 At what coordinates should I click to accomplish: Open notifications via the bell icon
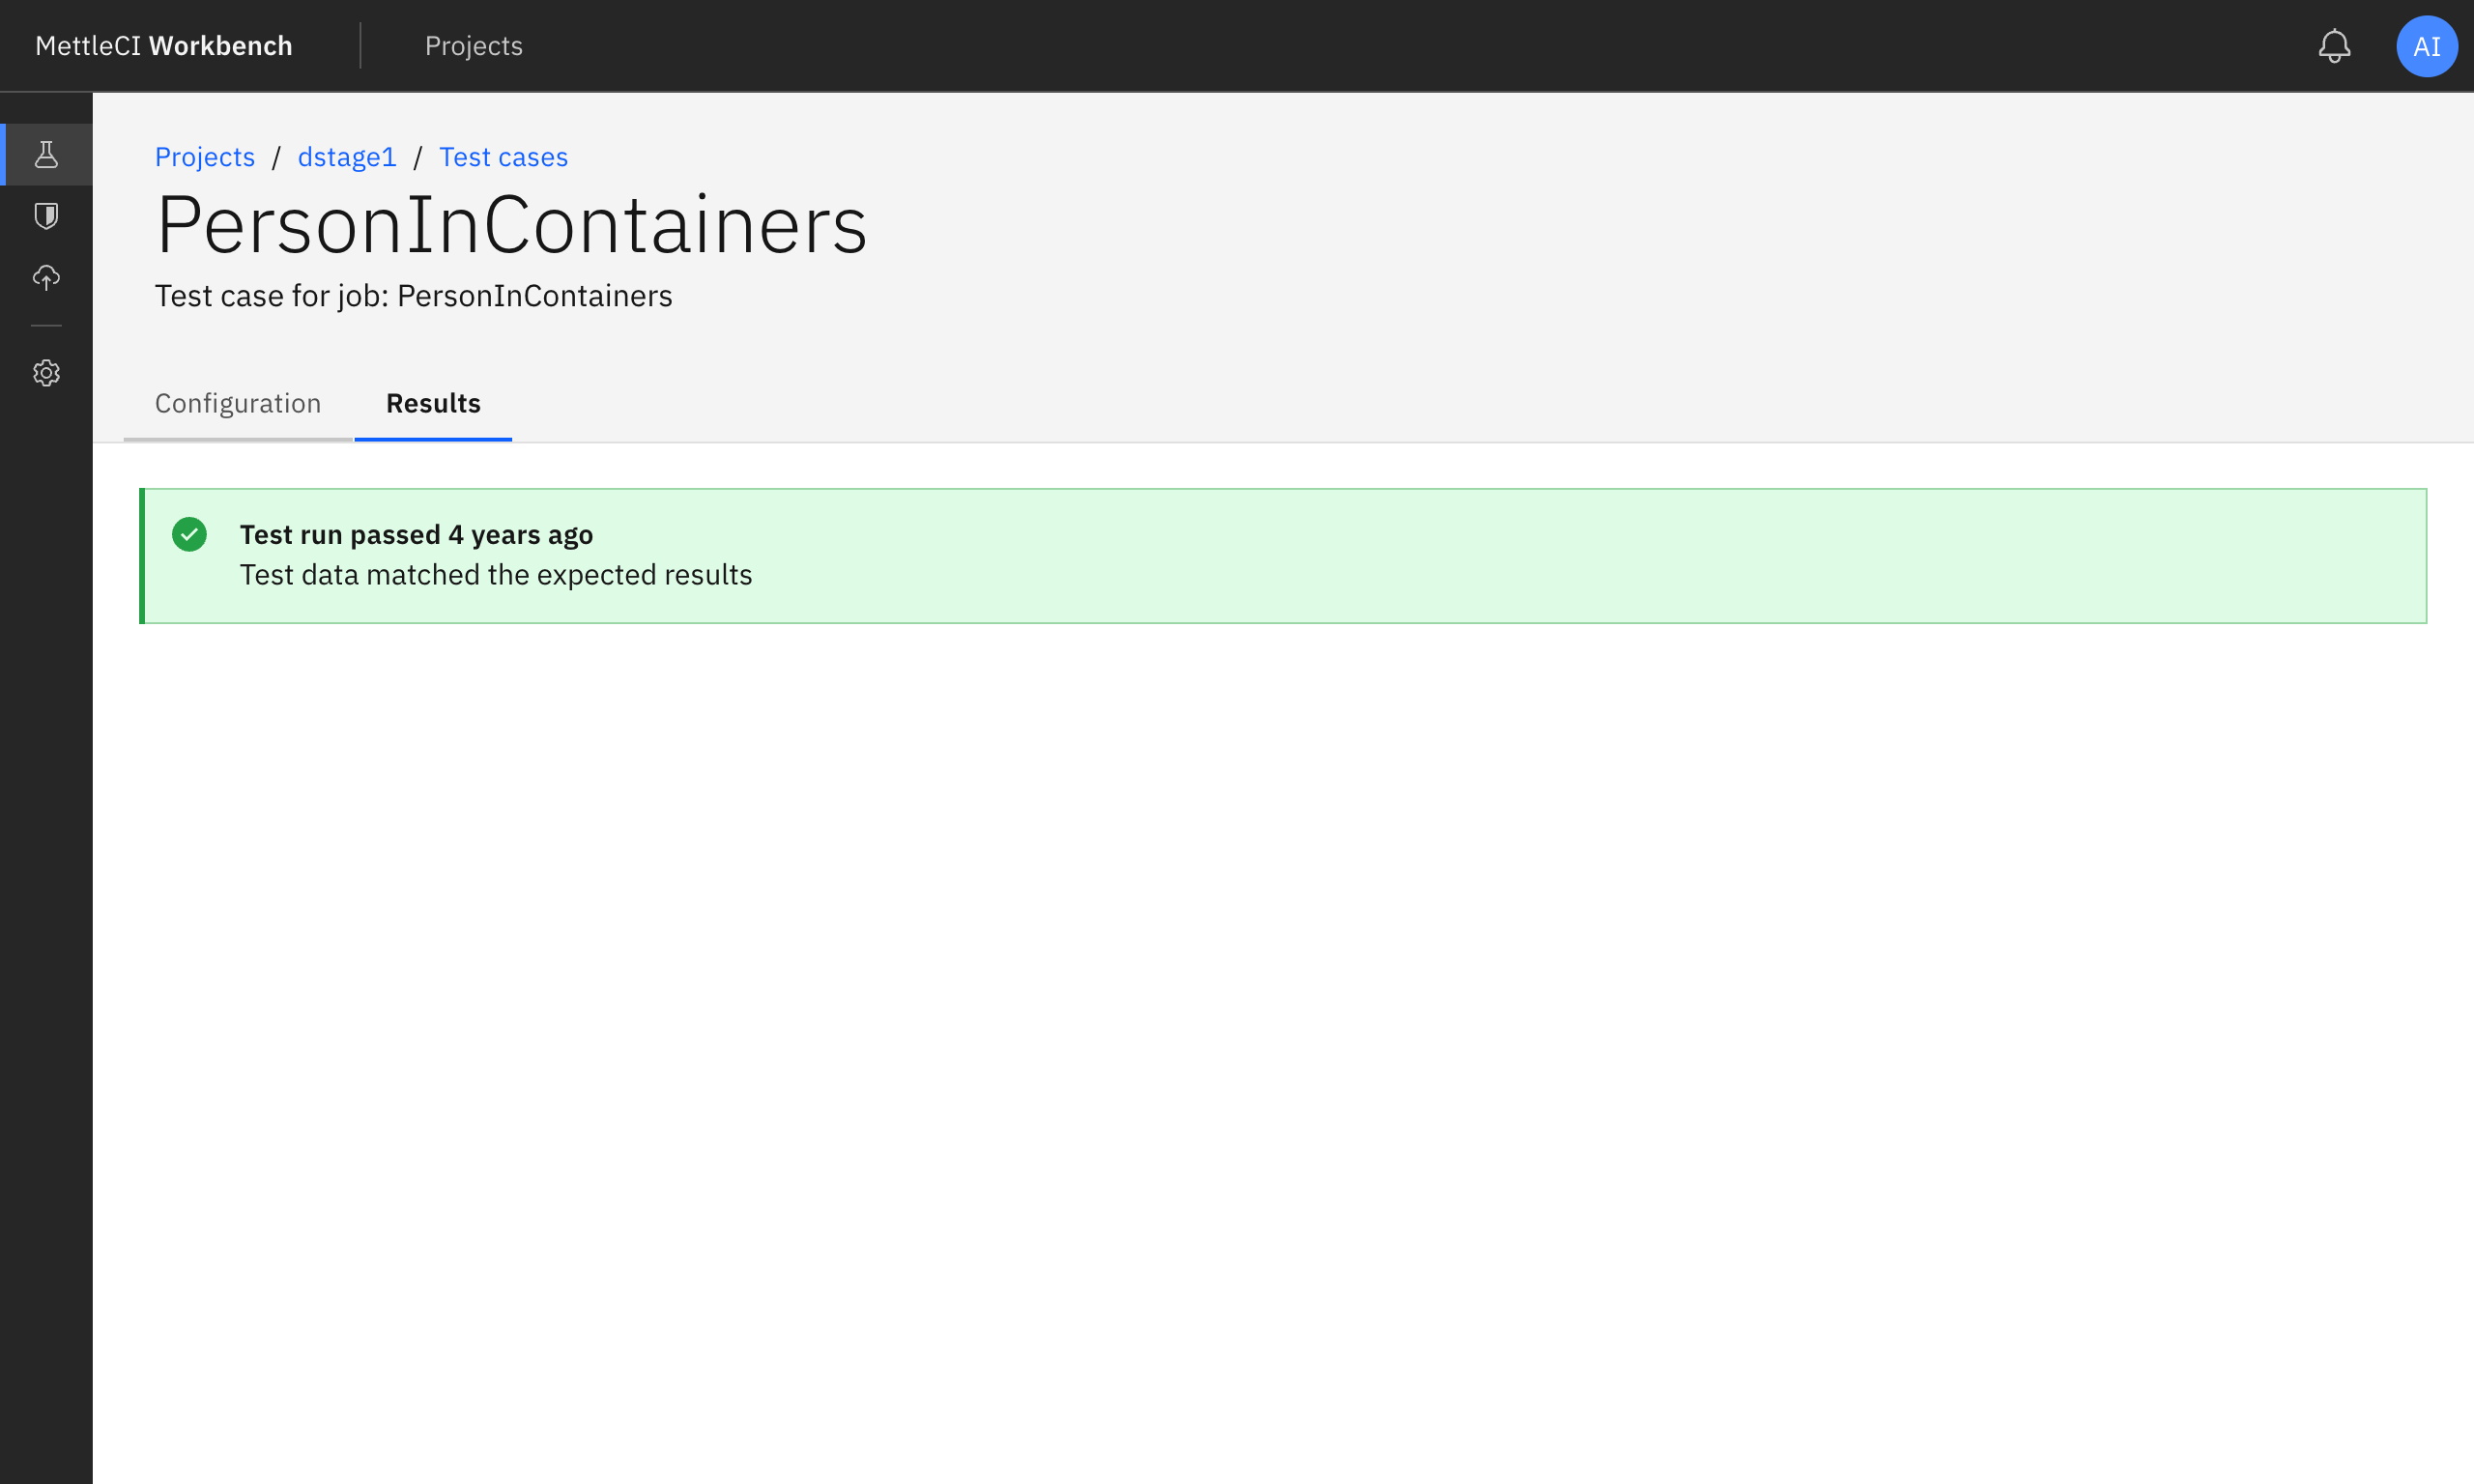tap(2334, 45)
